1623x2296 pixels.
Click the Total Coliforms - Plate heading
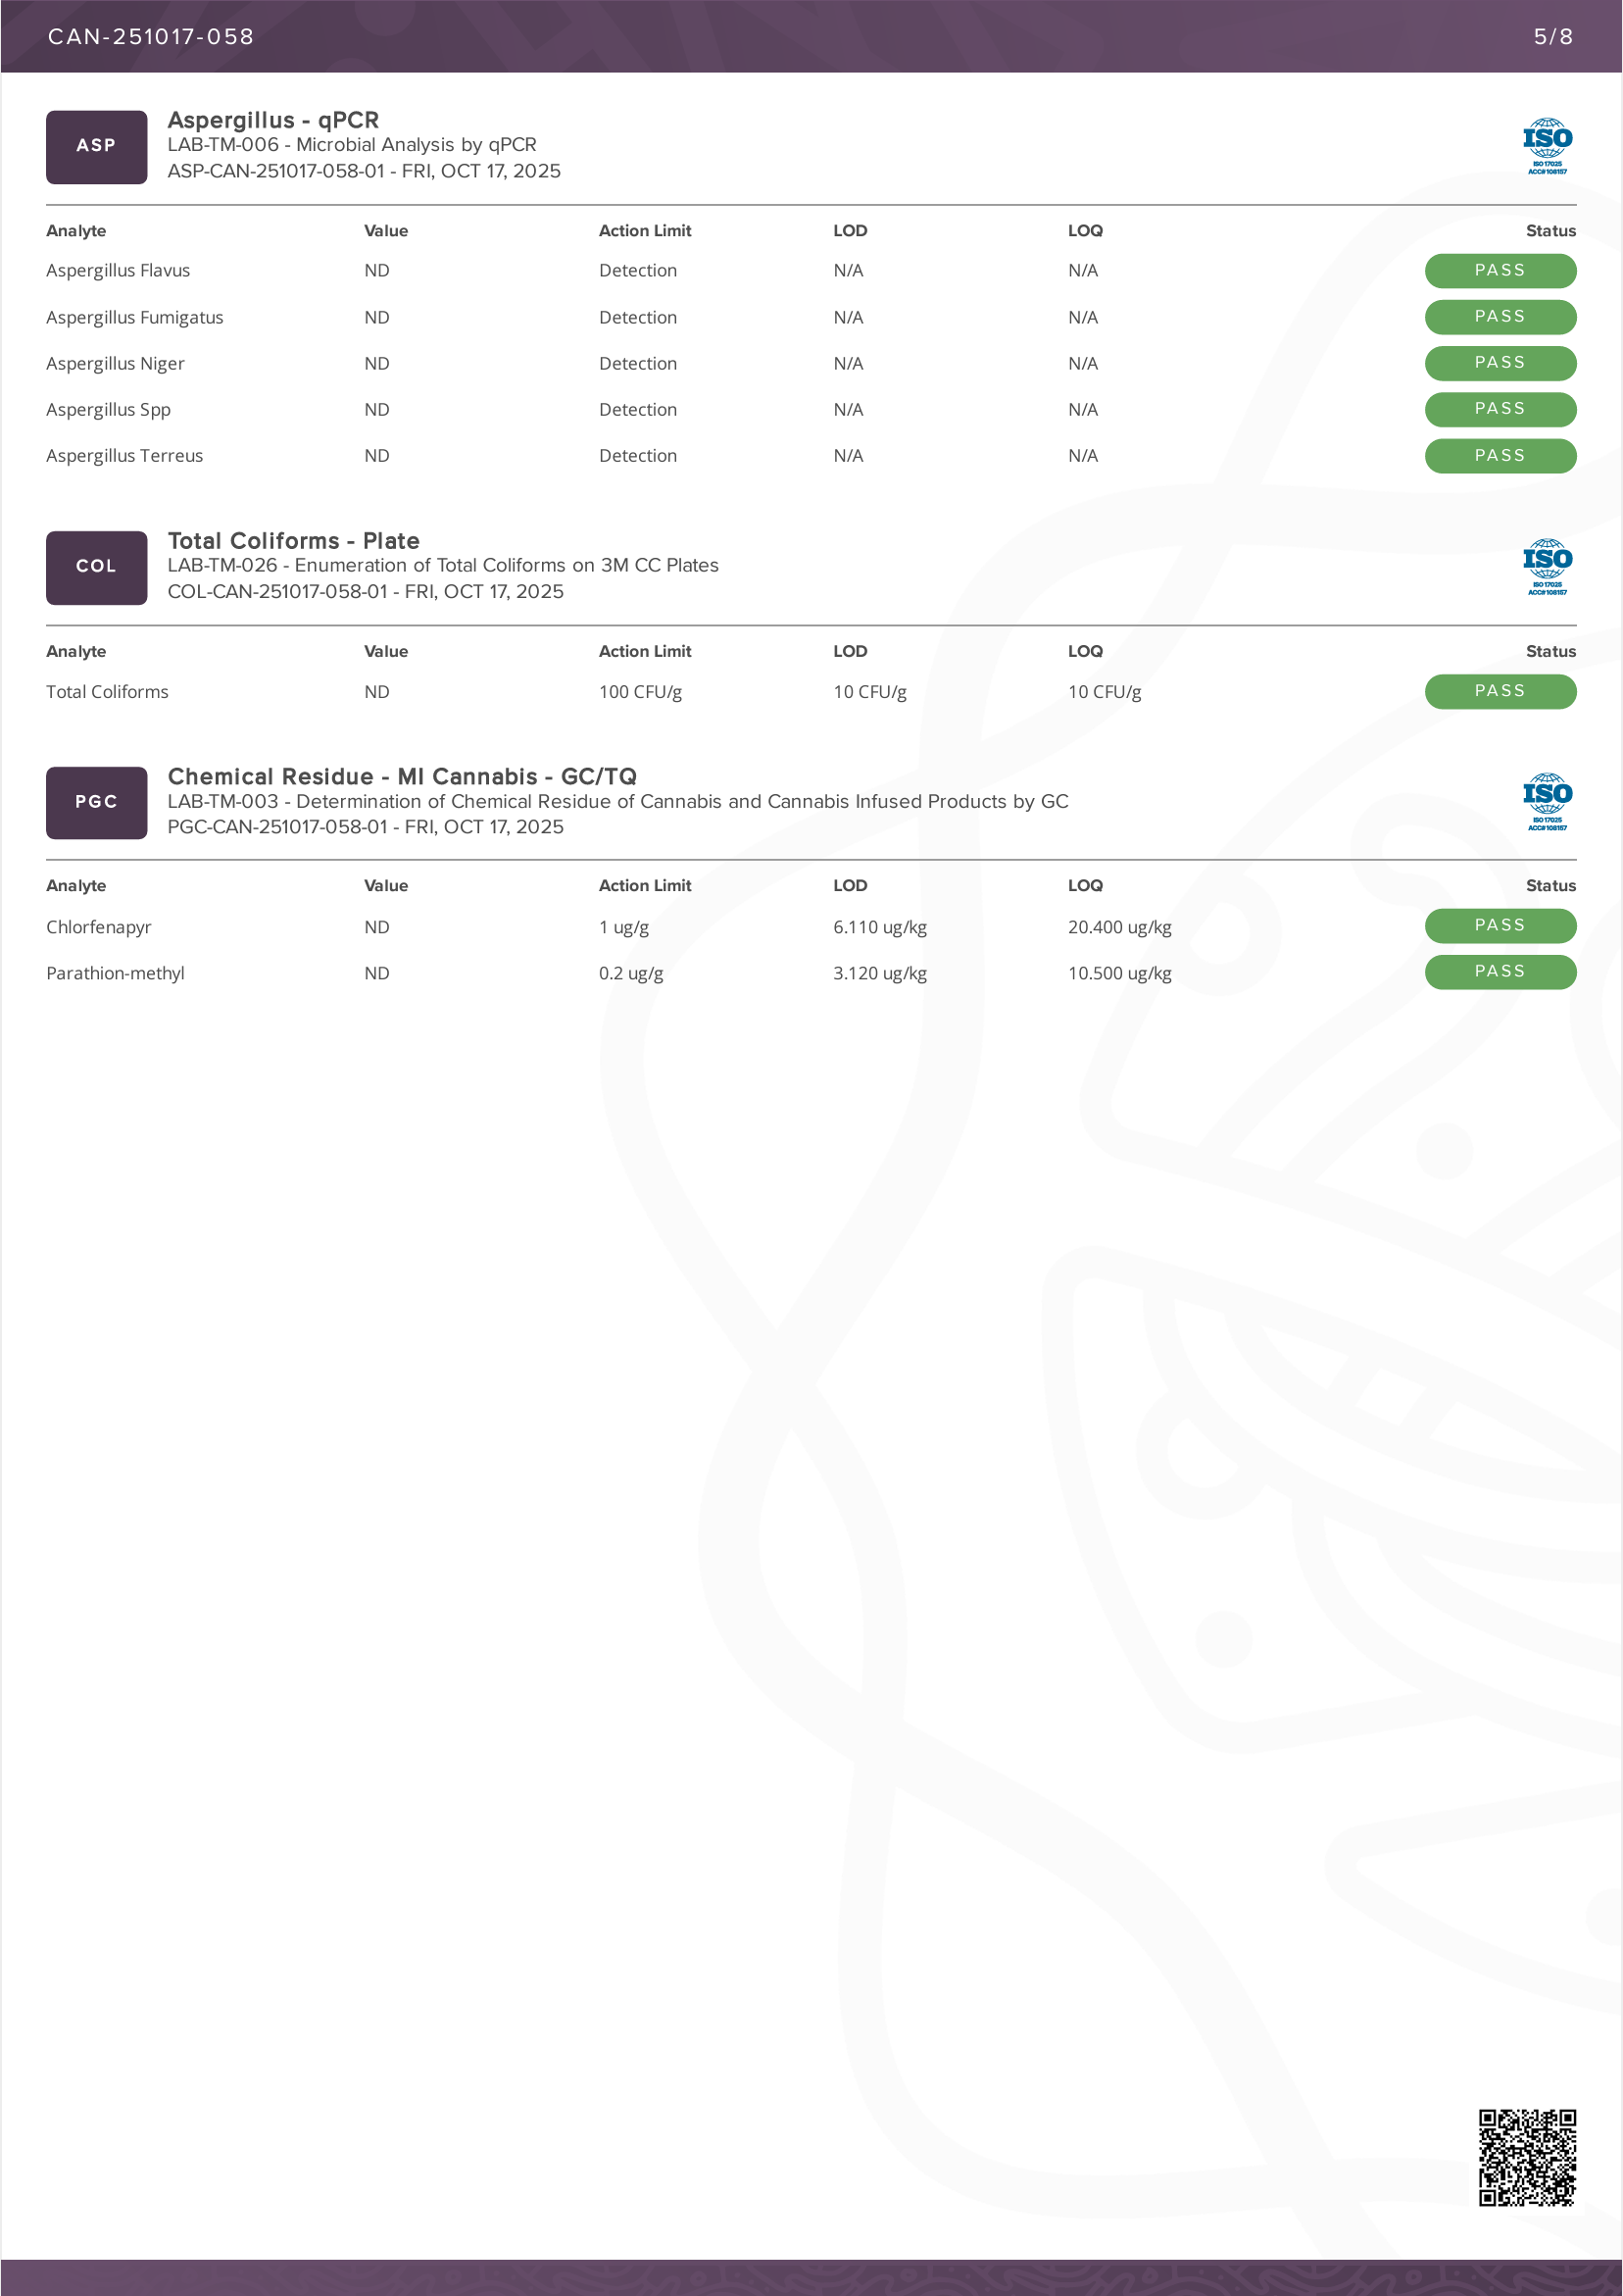point(293,541)
